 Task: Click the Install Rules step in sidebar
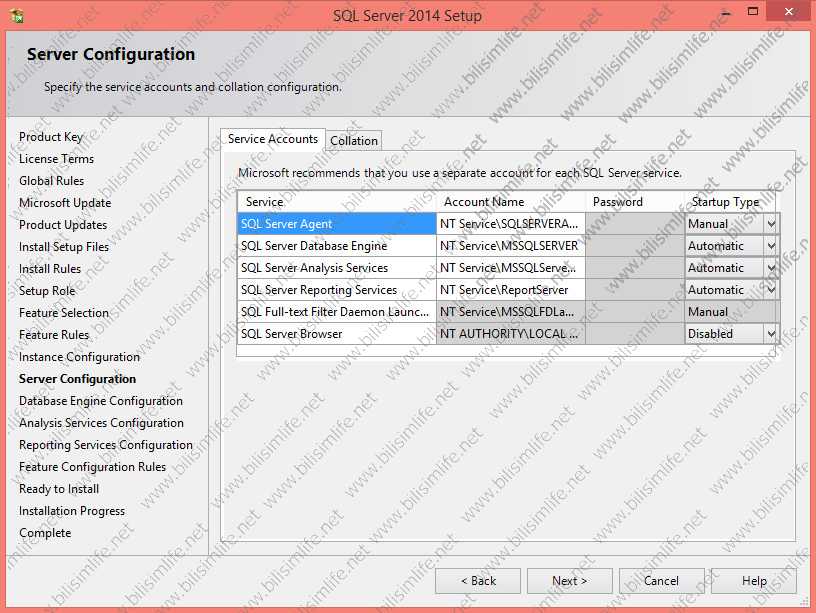coord(50,269)
